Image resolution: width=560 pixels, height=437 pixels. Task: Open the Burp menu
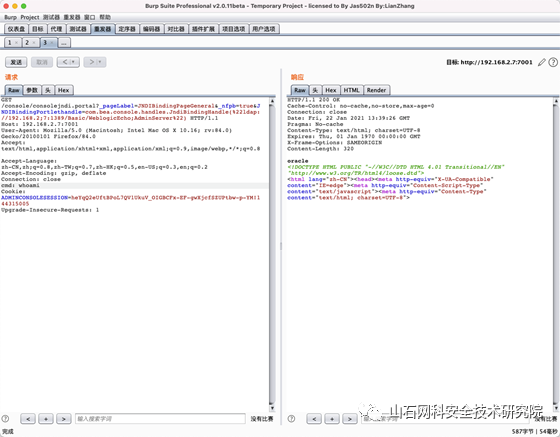coord(10,17)
